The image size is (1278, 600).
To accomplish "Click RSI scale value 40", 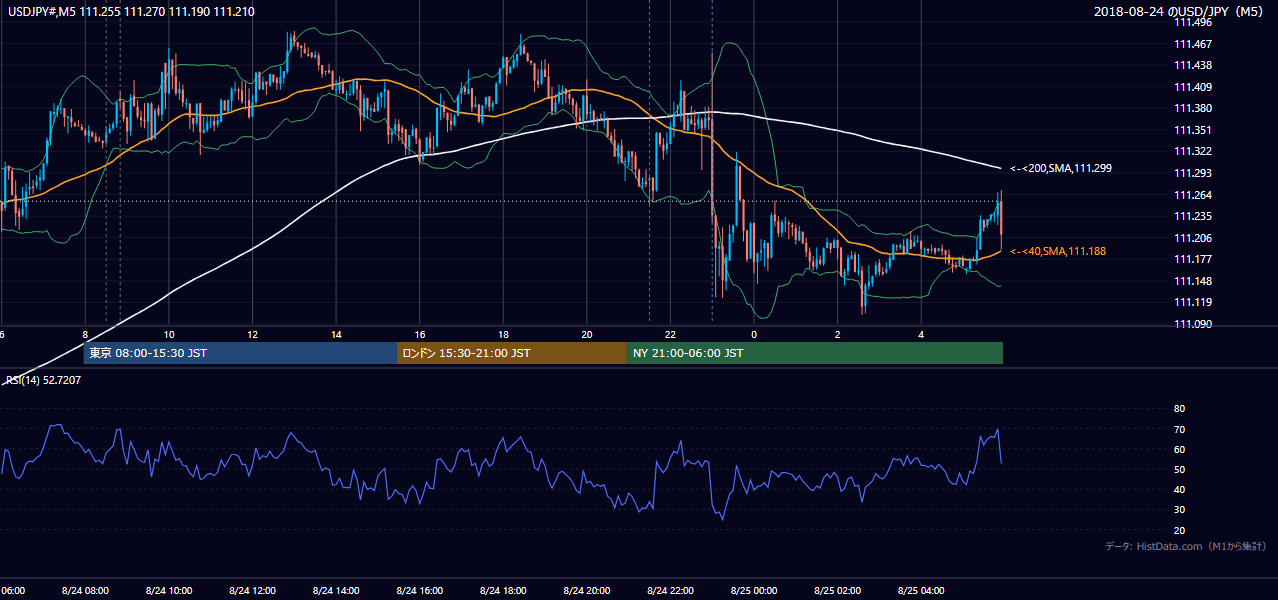I will click(1179, 489).
